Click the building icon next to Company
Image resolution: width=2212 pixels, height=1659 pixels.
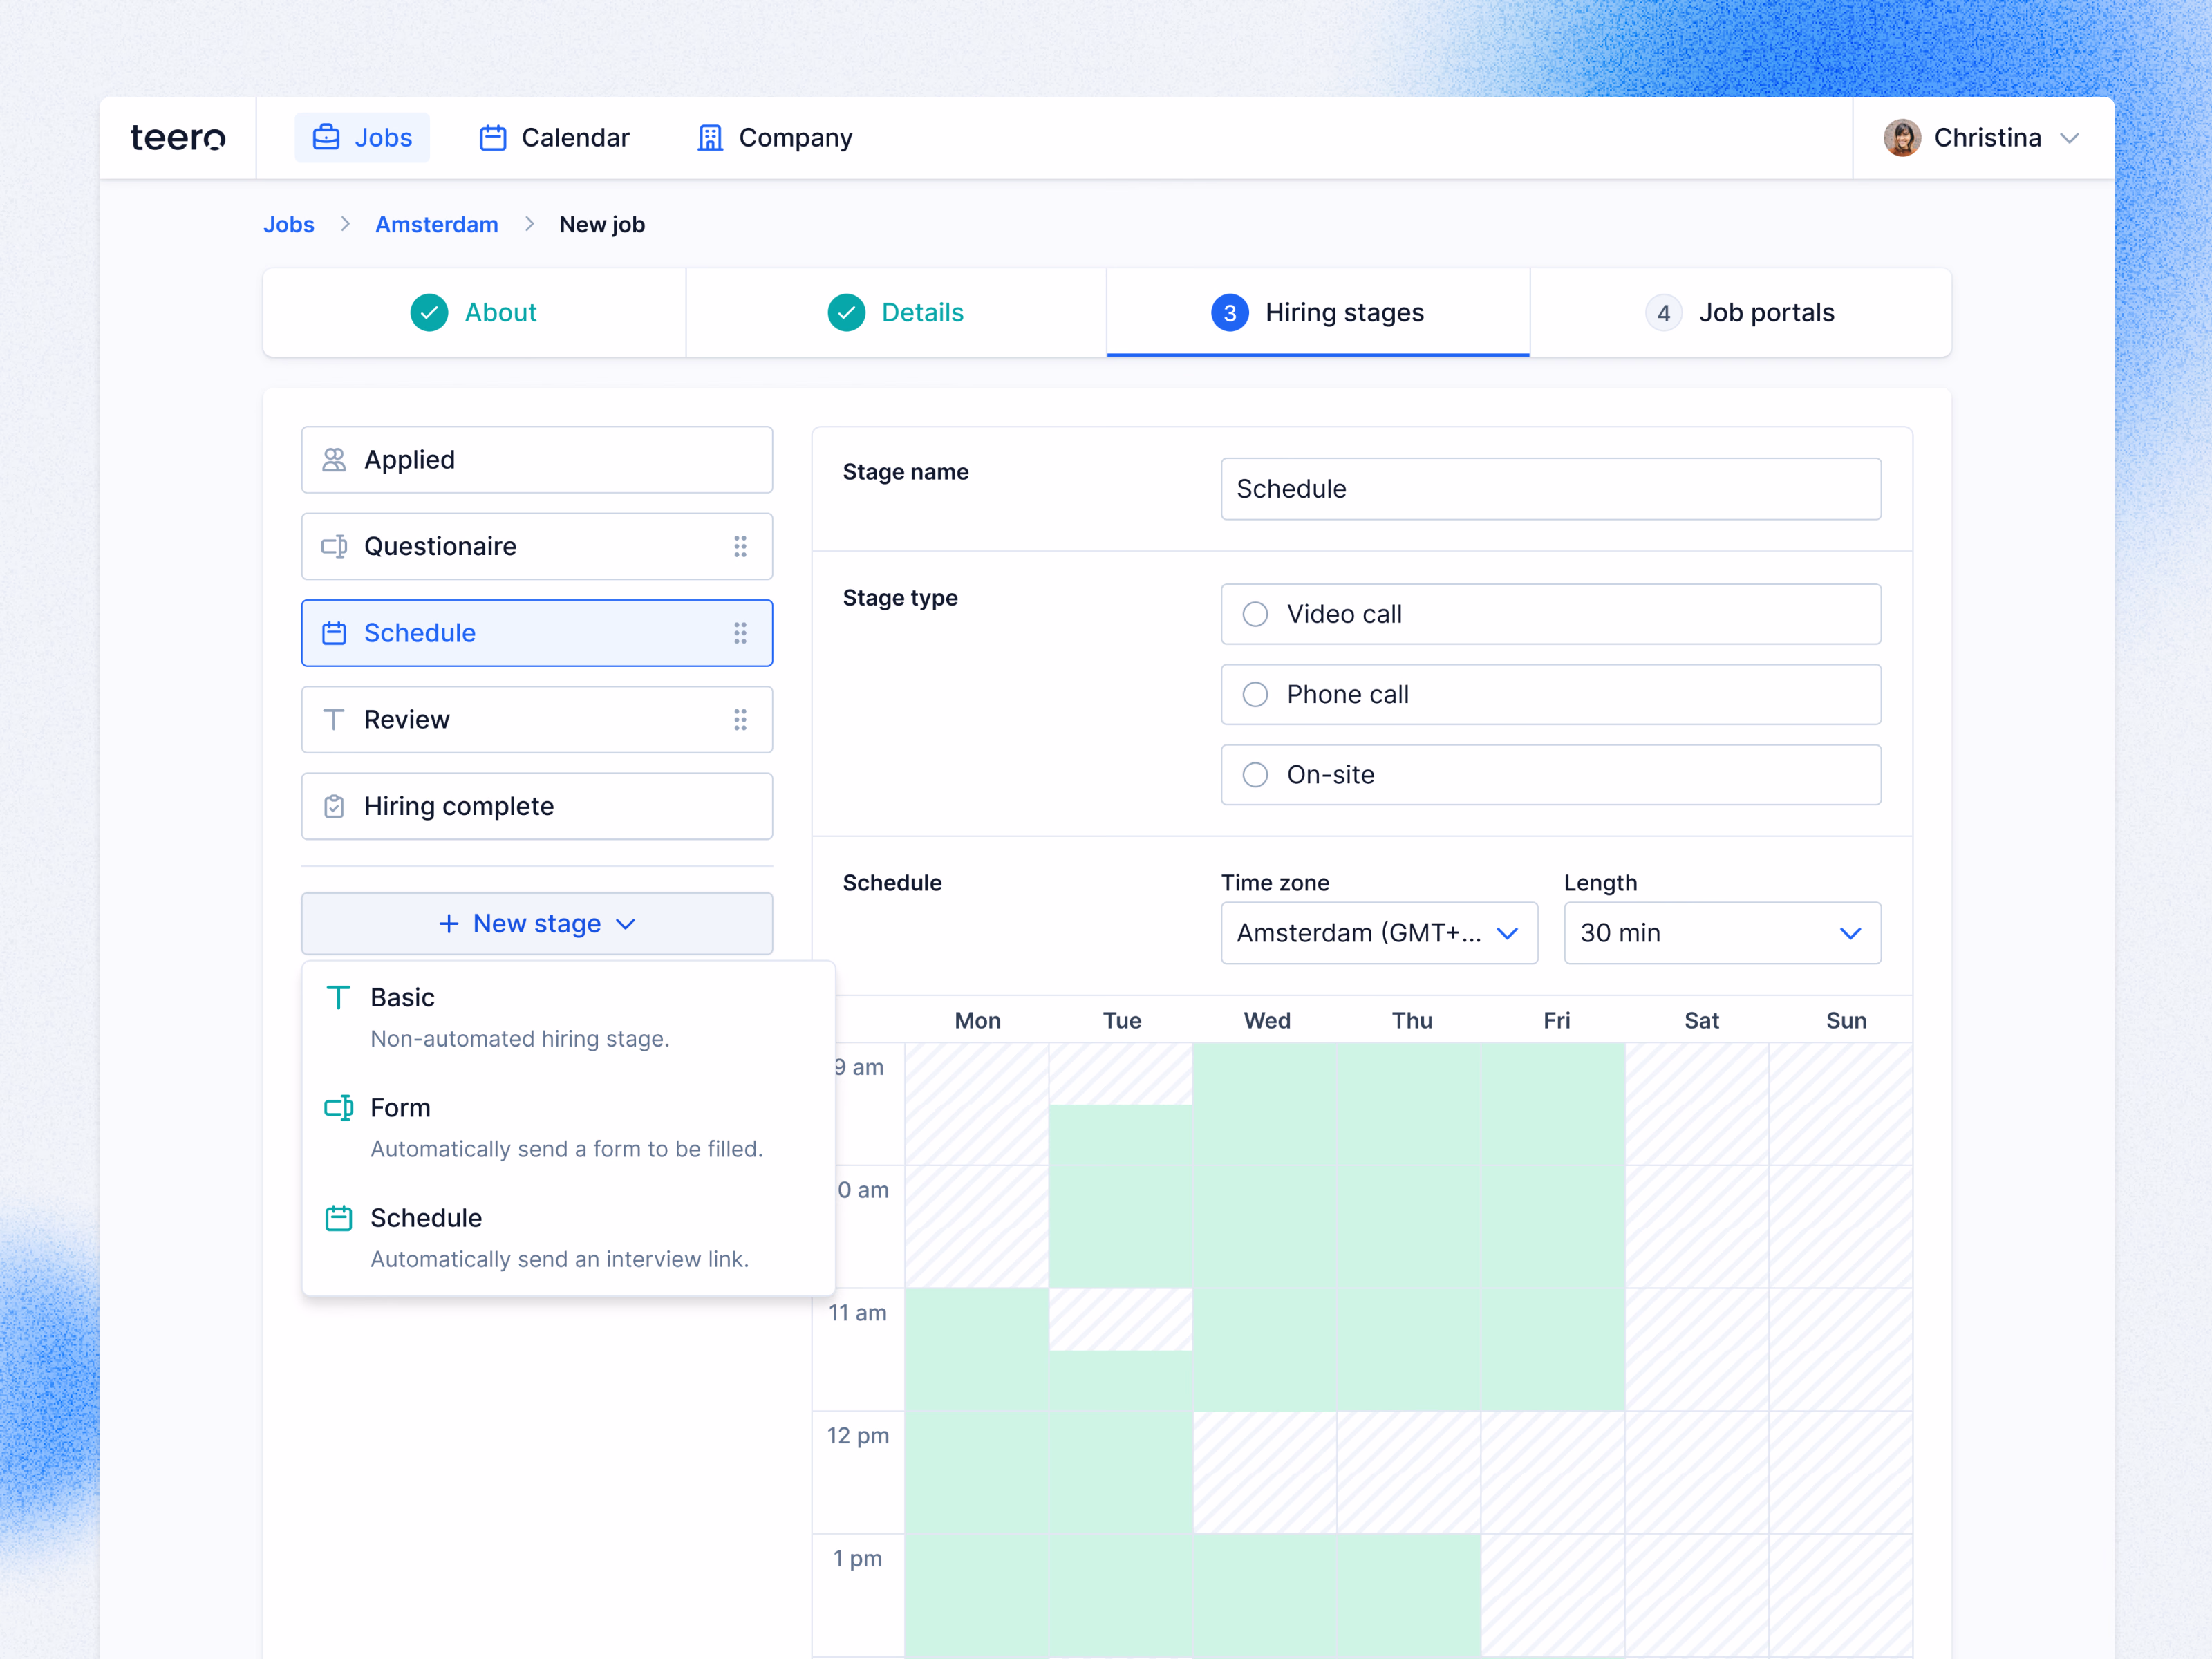[x=710, y=138]
